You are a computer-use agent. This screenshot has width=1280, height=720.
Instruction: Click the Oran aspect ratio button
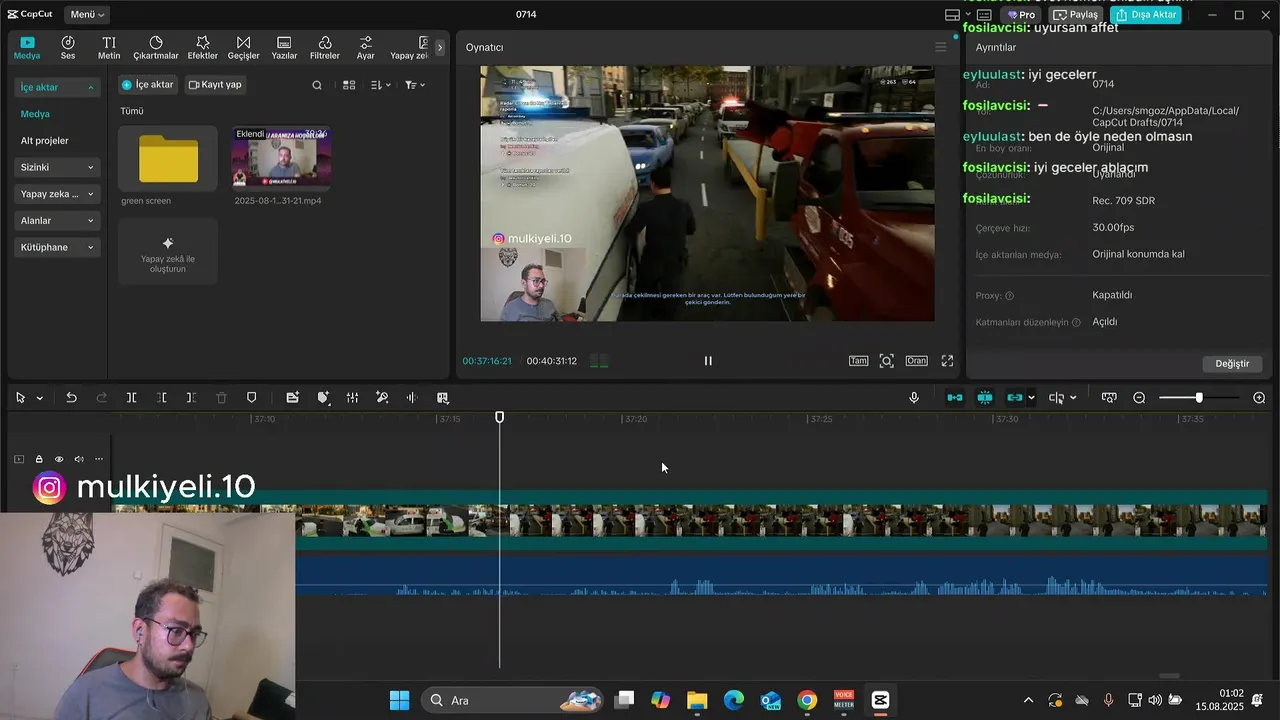(916, 361)
